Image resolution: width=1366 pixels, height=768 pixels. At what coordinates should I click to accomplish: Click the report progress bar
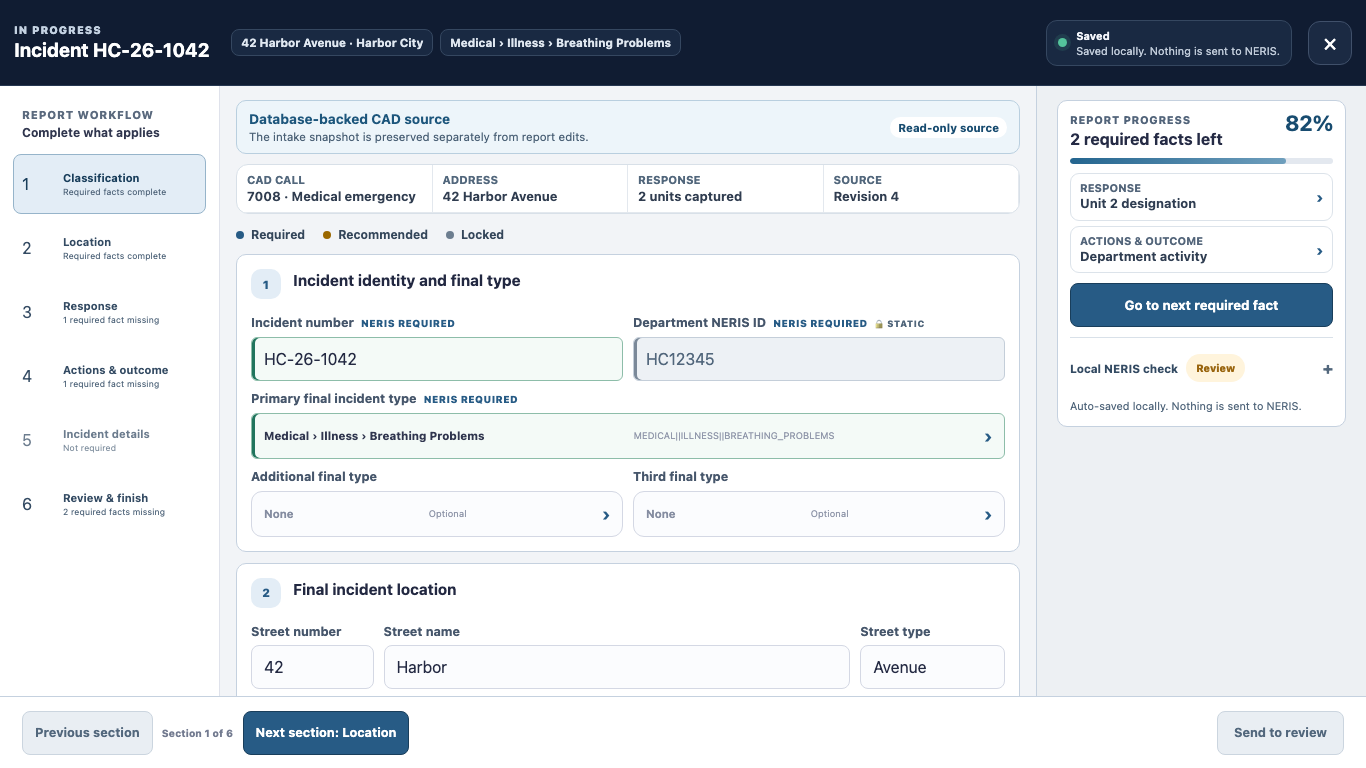pyautogui.click(x=1201, y=161)
